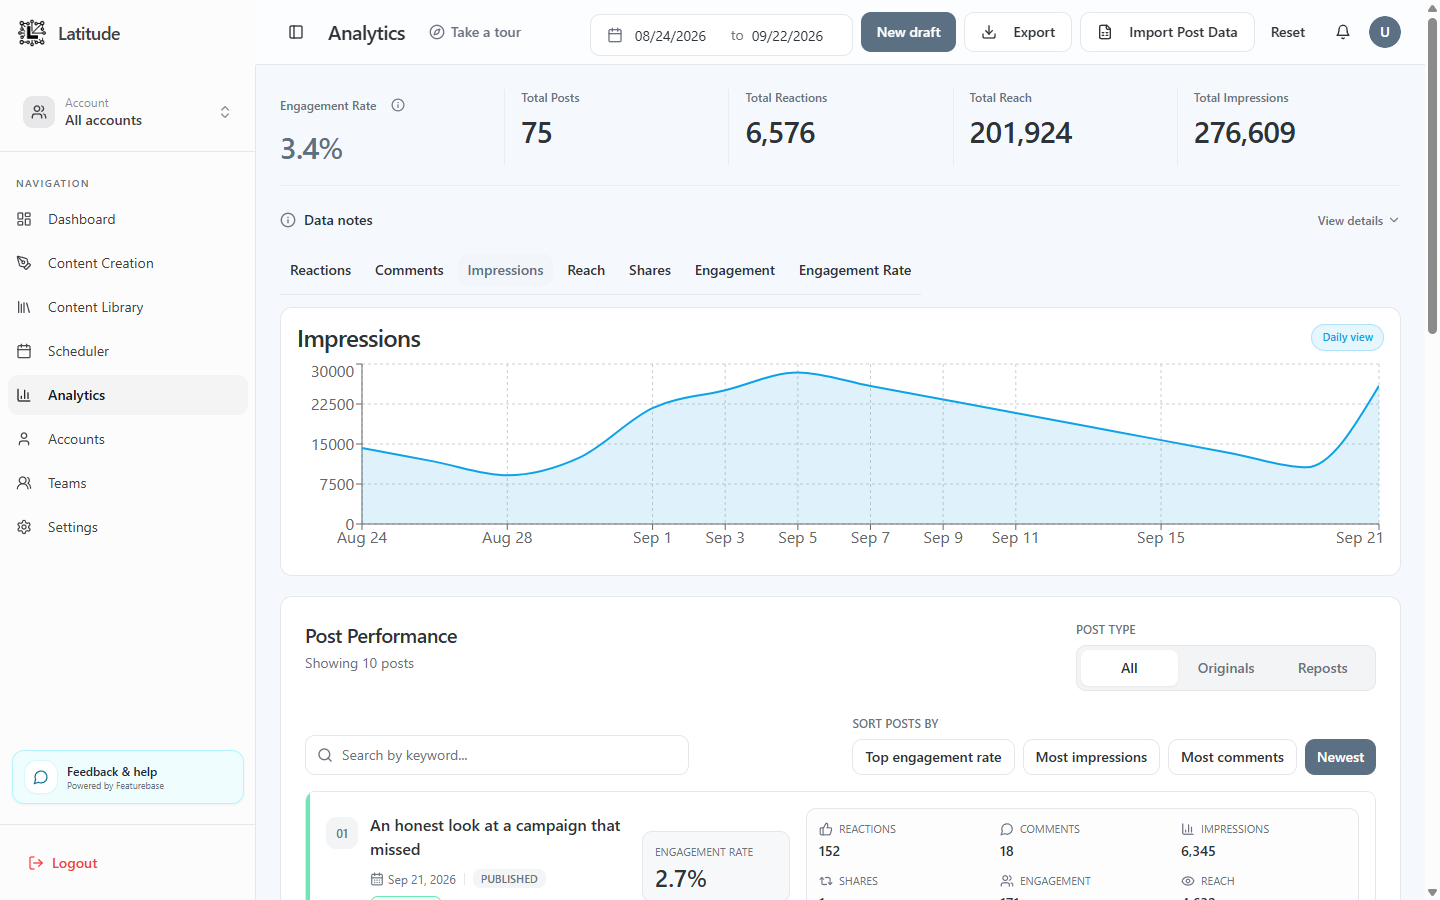Open Settings from the sidebar

pos(128,527)
